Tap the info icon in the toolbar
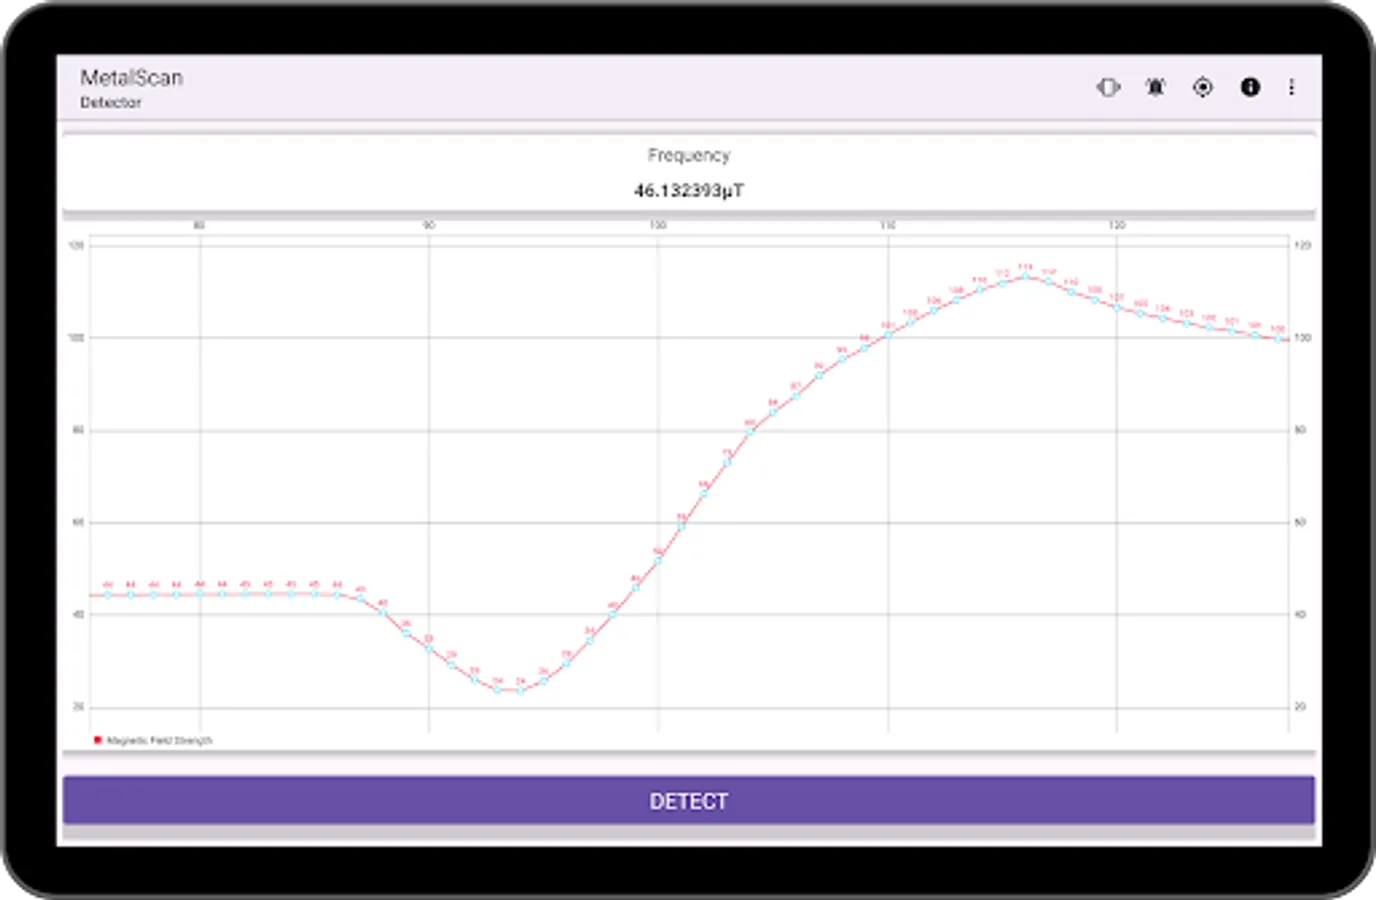The width and height of the screenshot is (1376, 900). (1250, 87)
